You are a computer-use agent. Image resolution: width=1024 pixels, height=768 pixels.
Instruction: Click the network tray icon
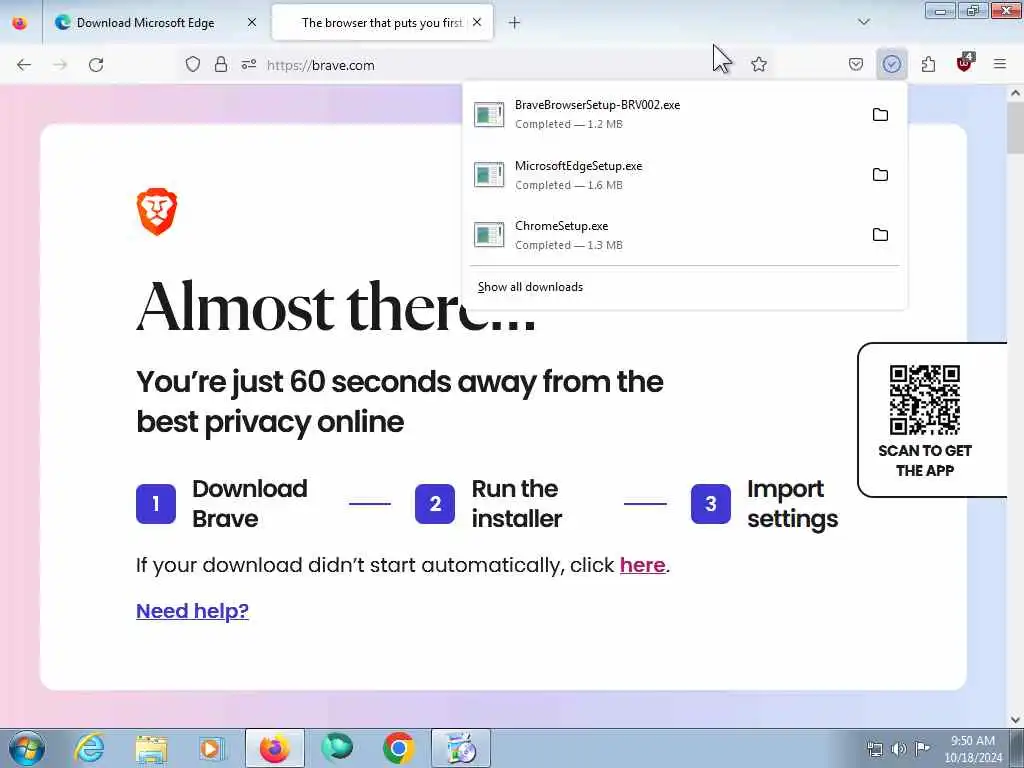874,749
